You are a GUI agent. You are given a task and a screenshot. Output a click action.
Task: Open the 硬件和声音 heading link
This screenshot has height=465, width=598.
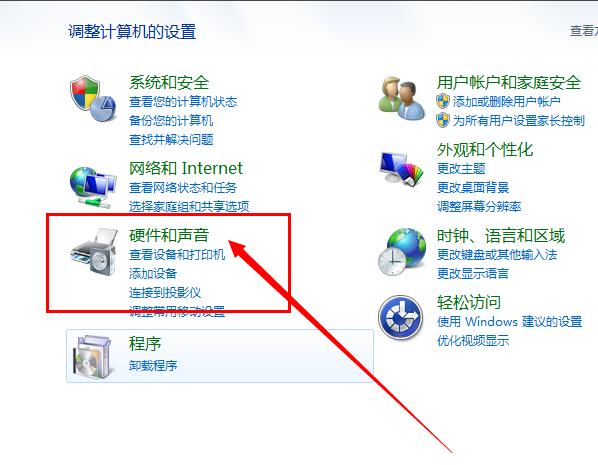(x=169, y=235)
